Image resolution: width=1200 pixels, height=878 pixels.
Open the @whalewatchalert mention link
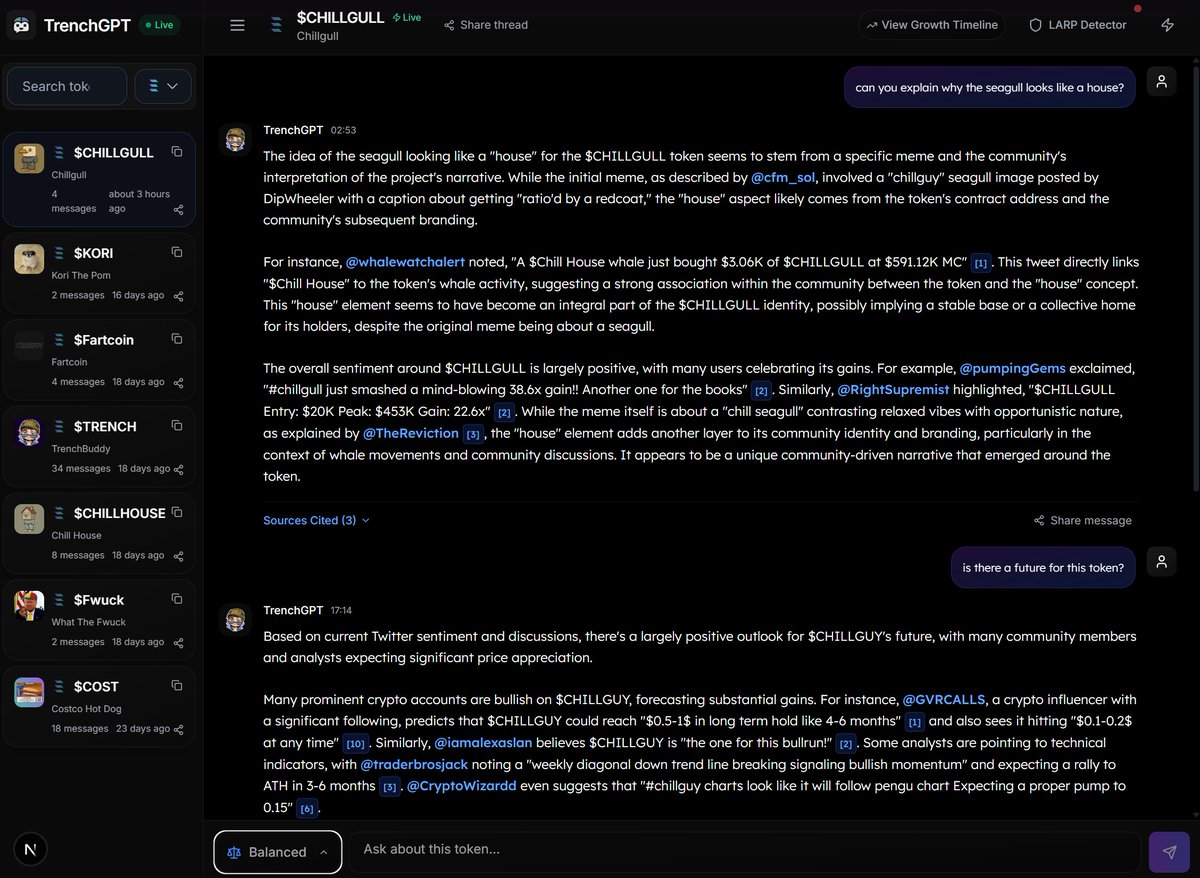coord(405,262)
